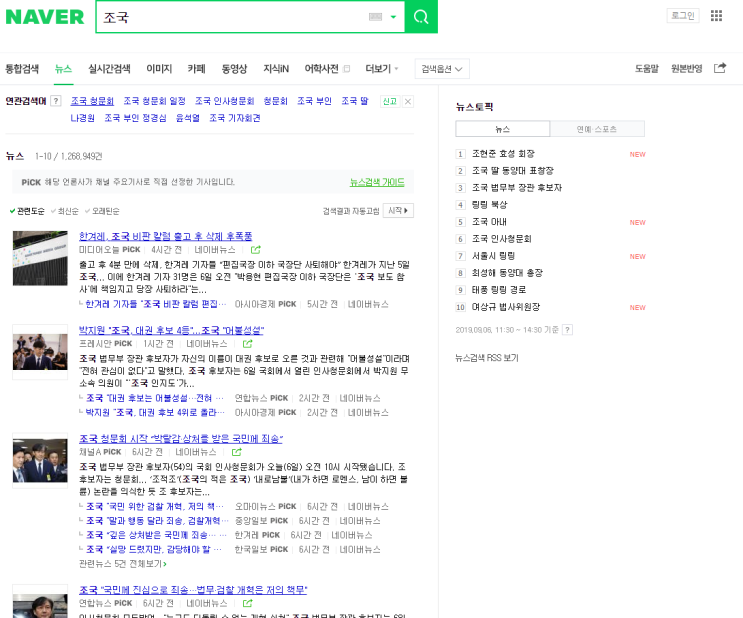Open topic 링링 북상
Viewport: 743px width, 618px height.
[489, 205]
